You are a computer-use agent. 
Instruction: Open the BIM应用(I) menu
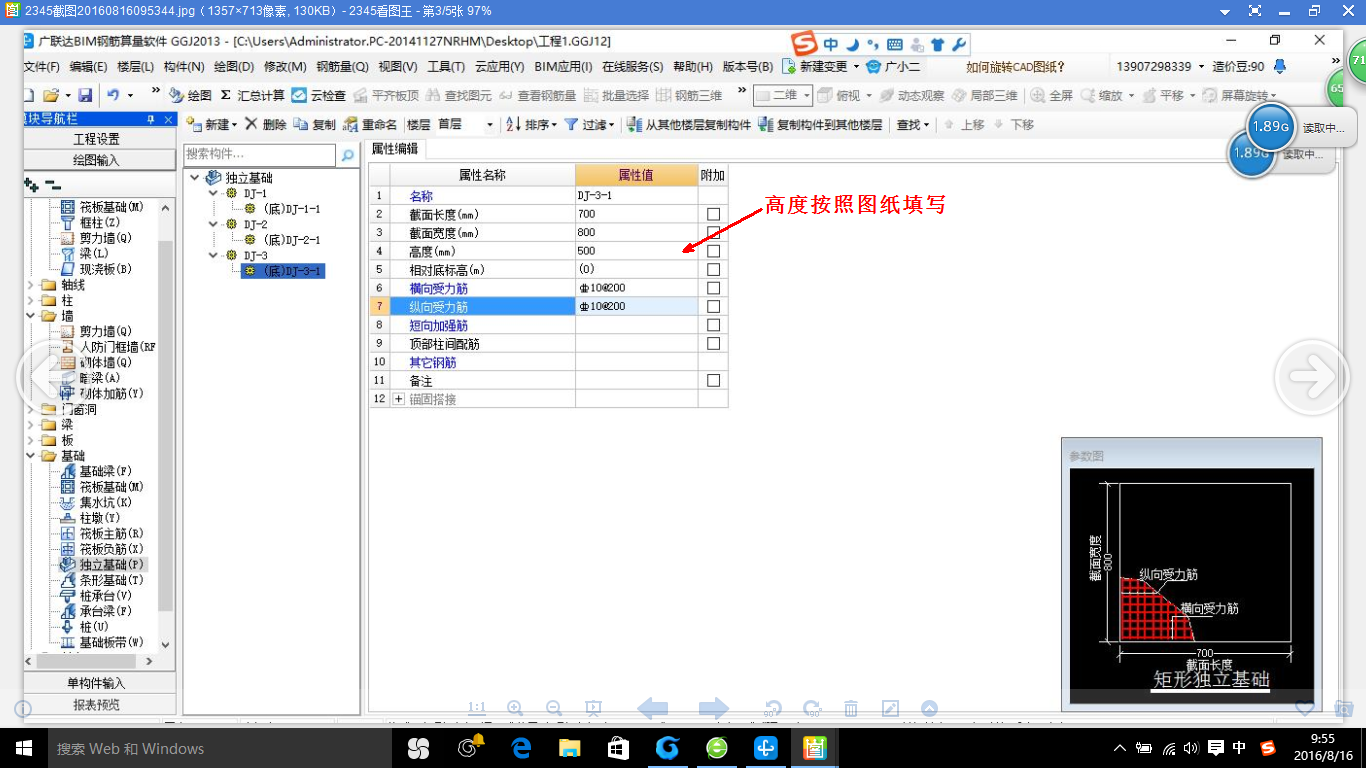click(563, 67)
